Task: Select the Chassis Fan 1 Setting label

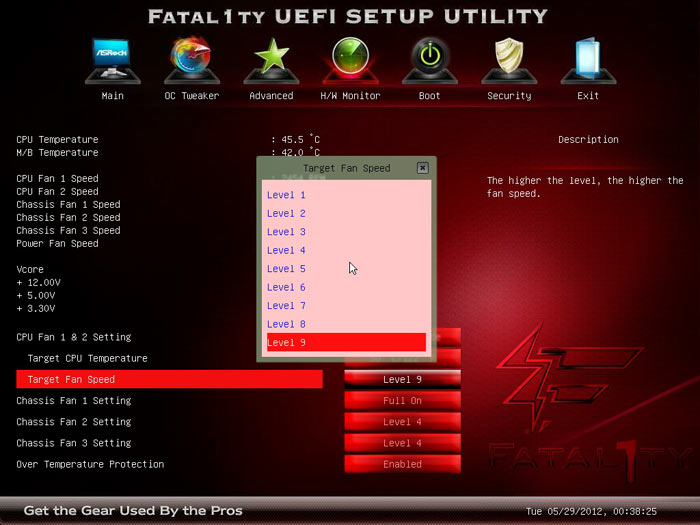Action: coord(74,400)
